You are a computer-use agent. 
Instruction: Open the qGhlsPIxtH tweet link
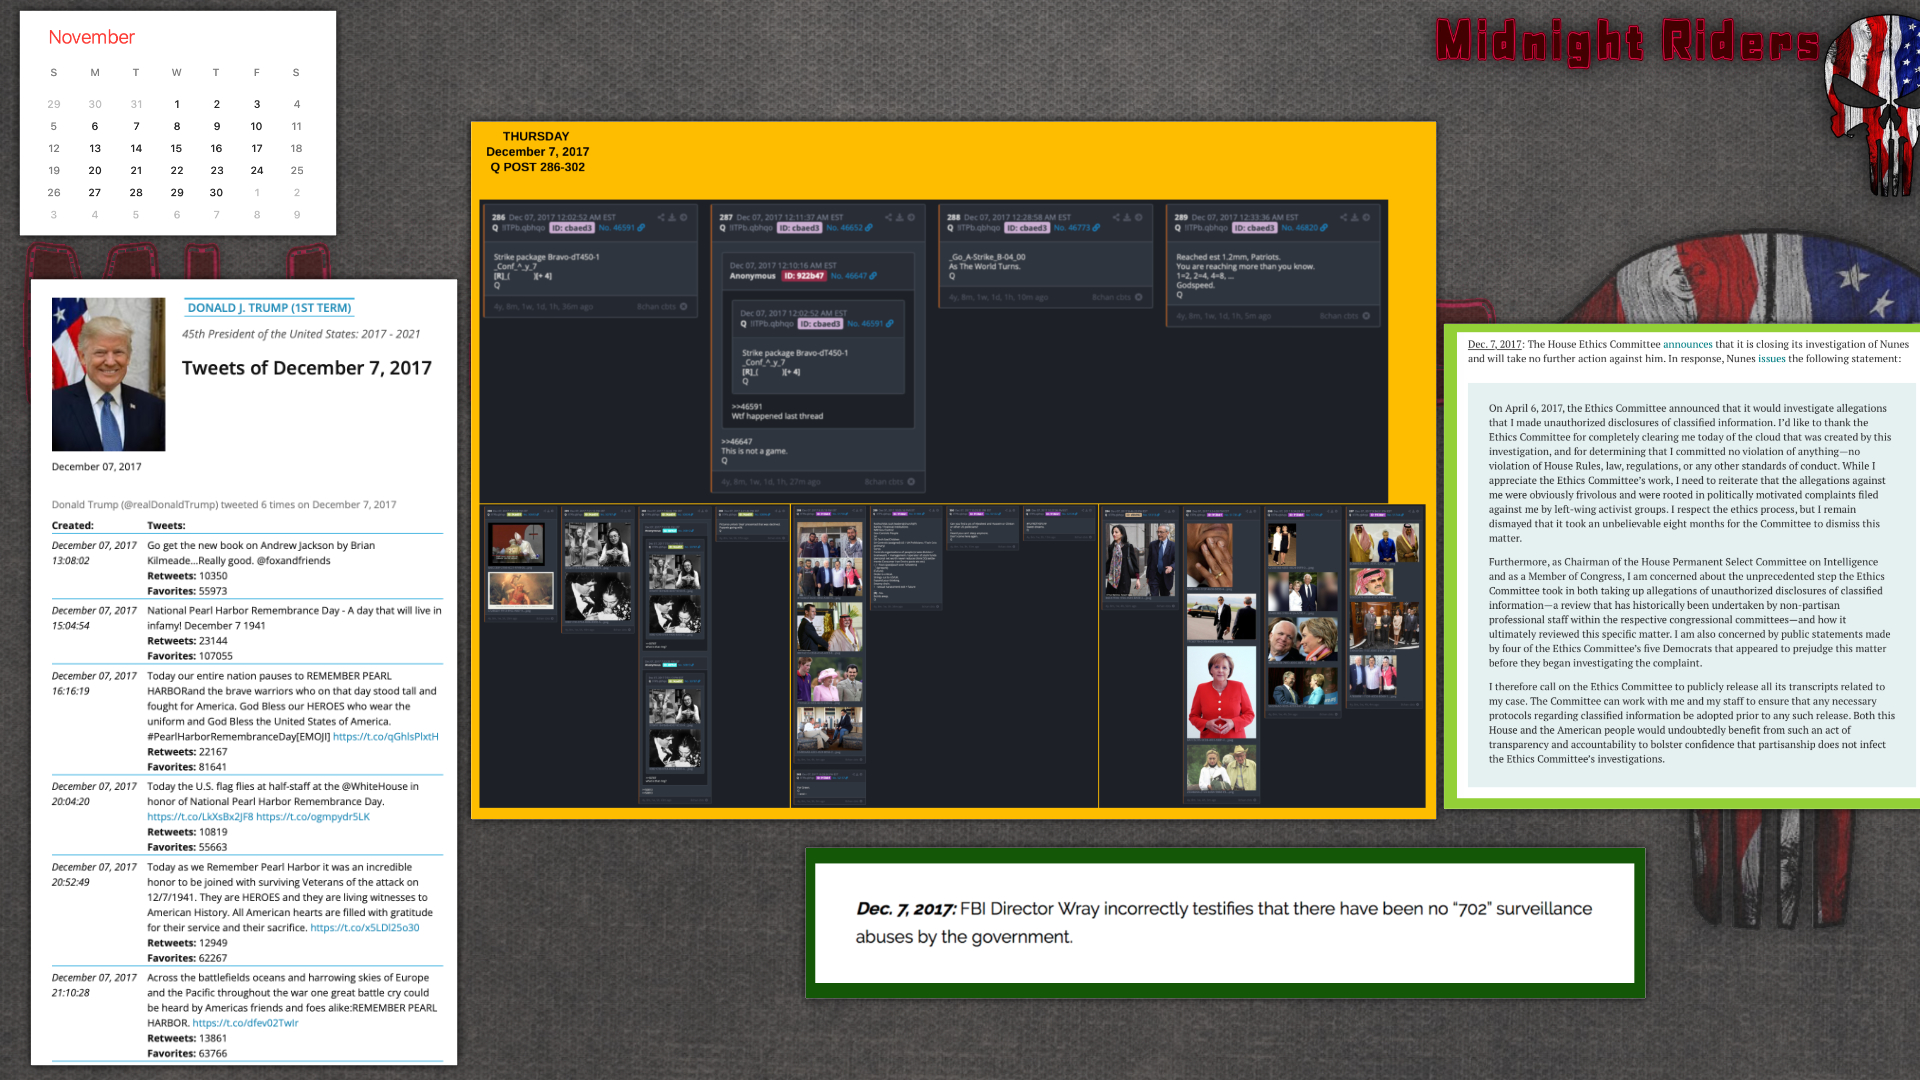point(385,737)
